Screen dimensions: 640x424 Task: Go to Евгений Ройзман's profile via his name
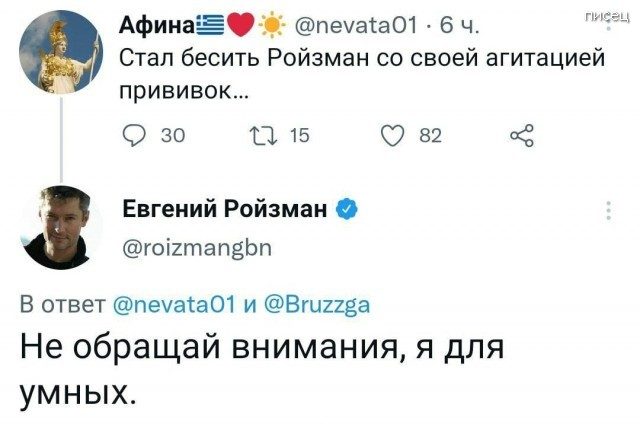click(228, 208)
